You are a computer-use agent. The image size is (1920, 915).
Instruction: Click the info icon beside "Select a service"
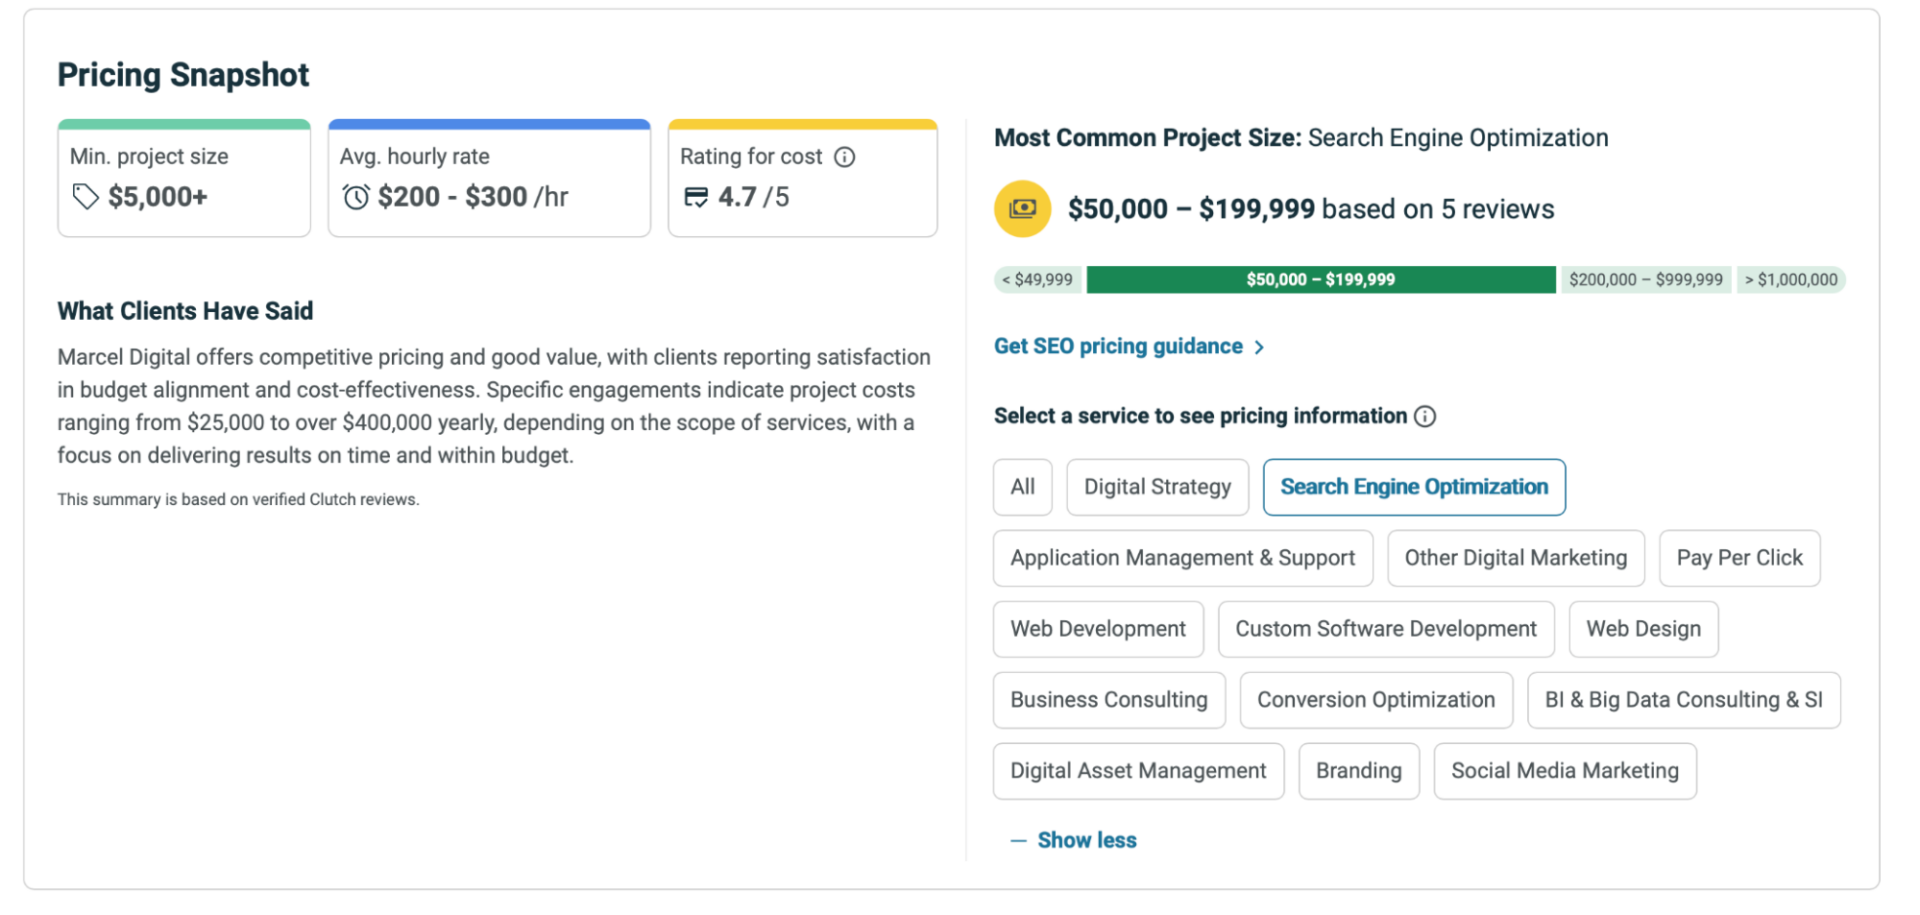tap(1426, 416)
